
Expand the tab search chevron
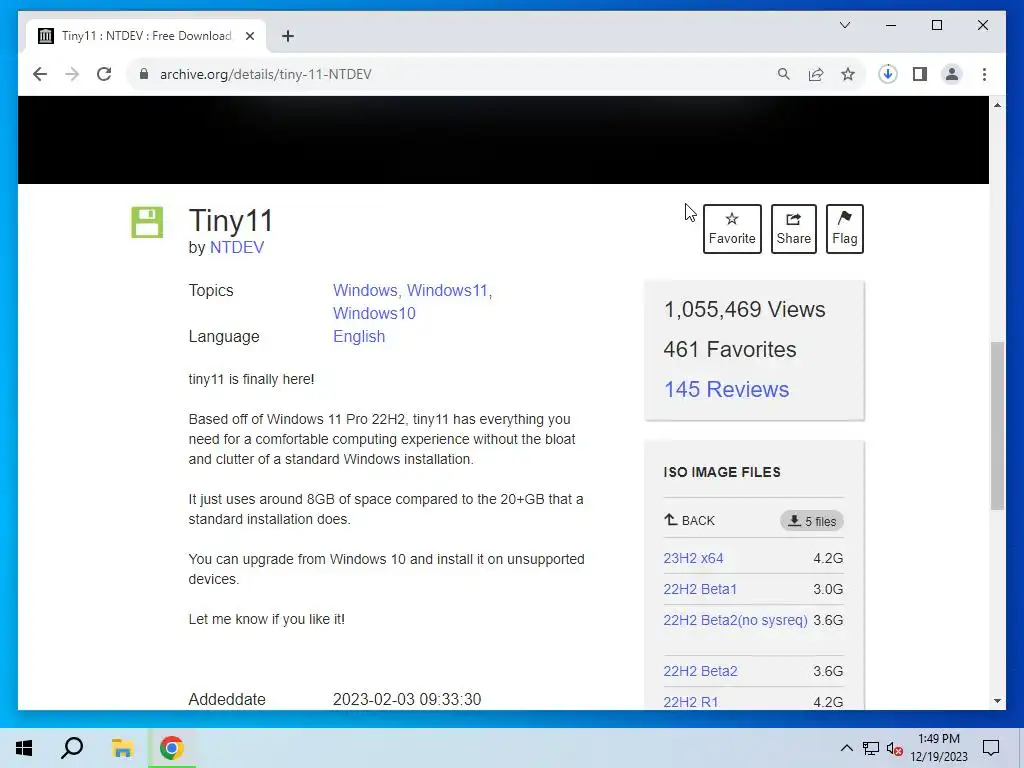(x=844, y=25)
